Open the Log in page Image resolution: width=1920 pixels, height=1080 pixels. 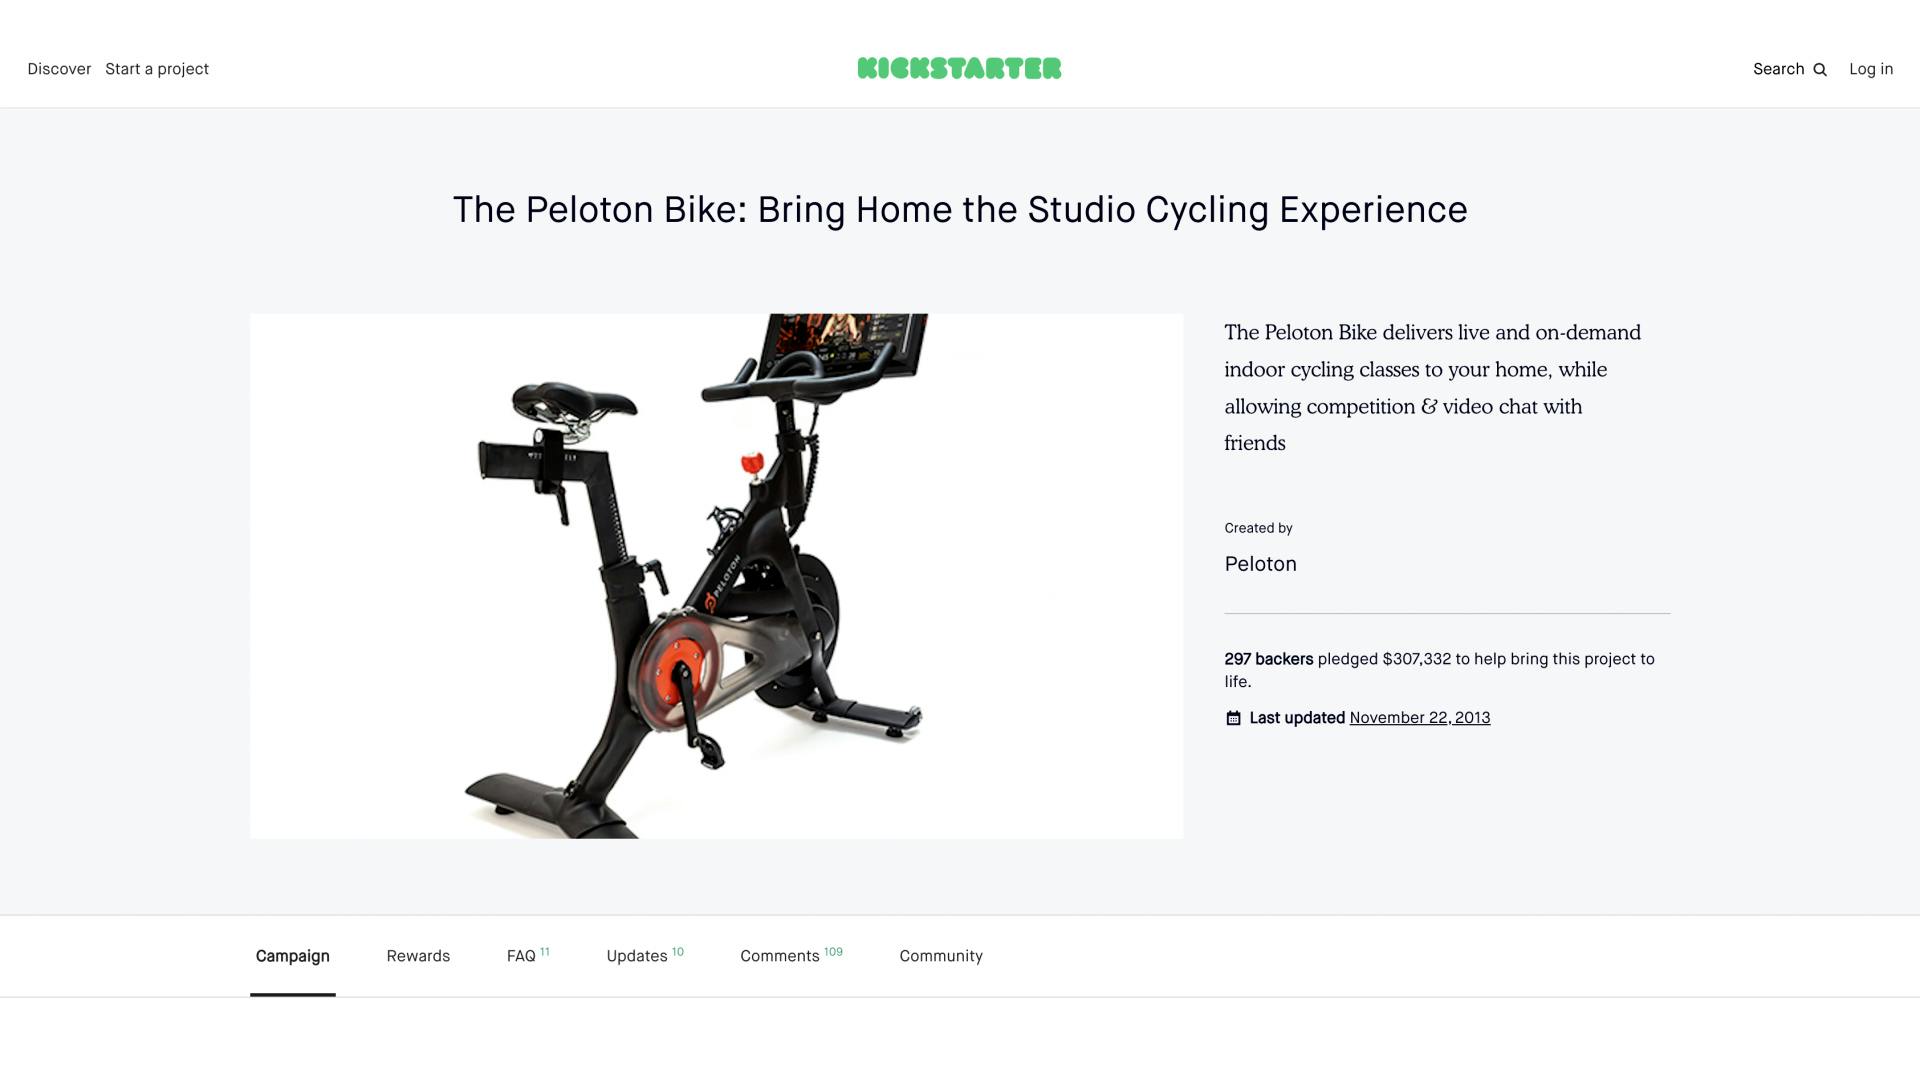click(1870, 69)
